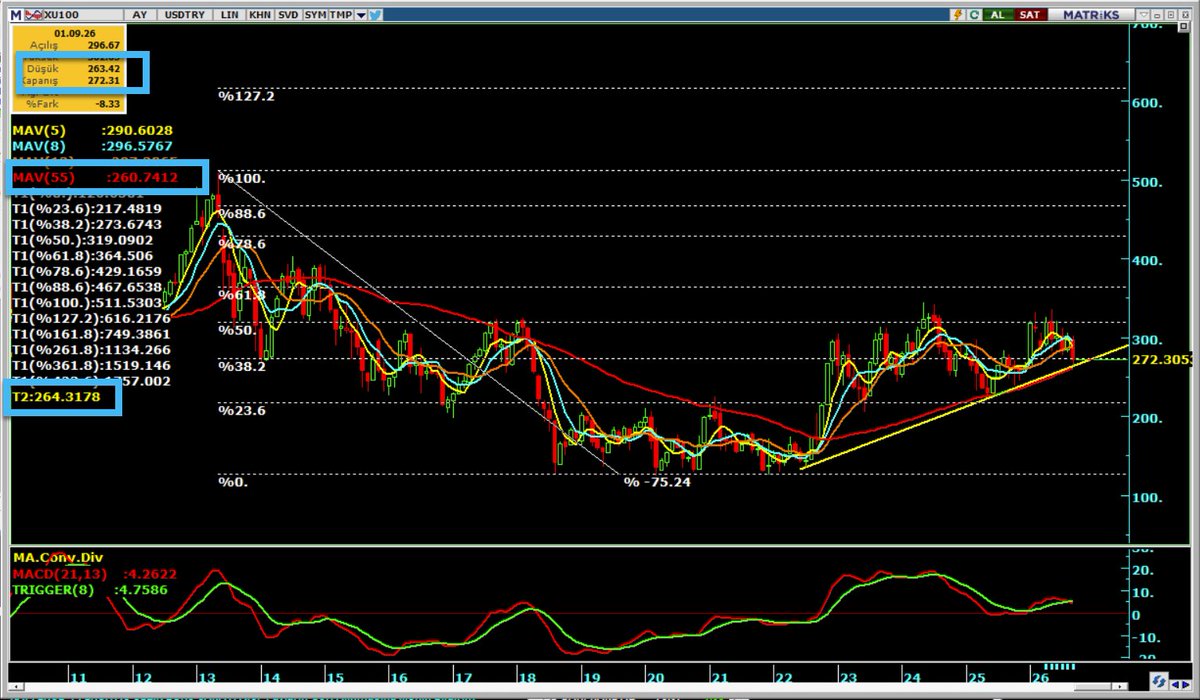Viewport: 1200px width, 700px height.
Task: Click the SVD toolbar button
Action: [x=288, y=15]
